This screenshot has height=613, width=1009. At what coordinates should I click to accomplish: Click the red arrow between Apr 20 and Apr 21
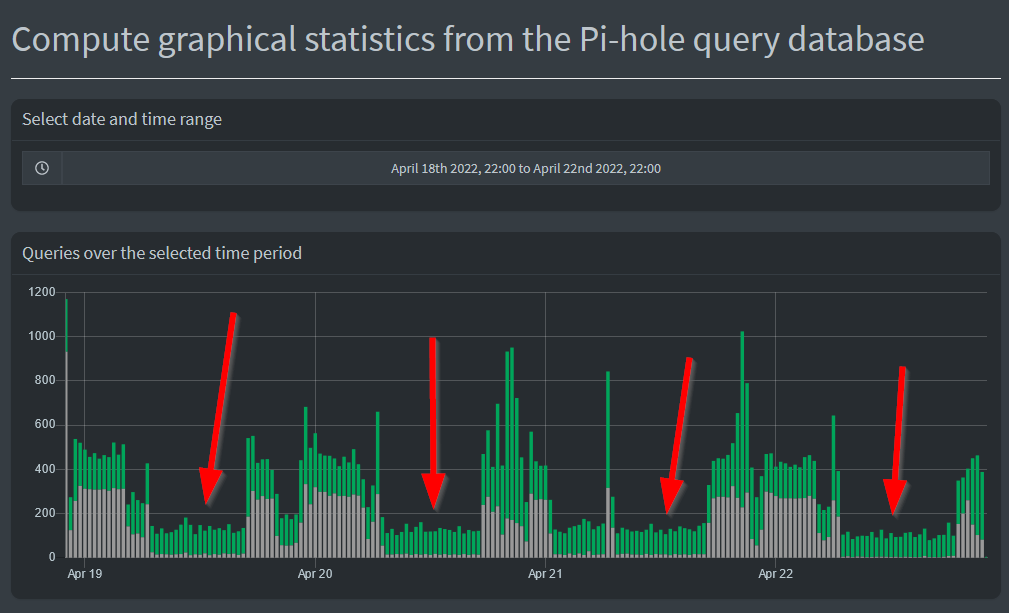(433, 420)
